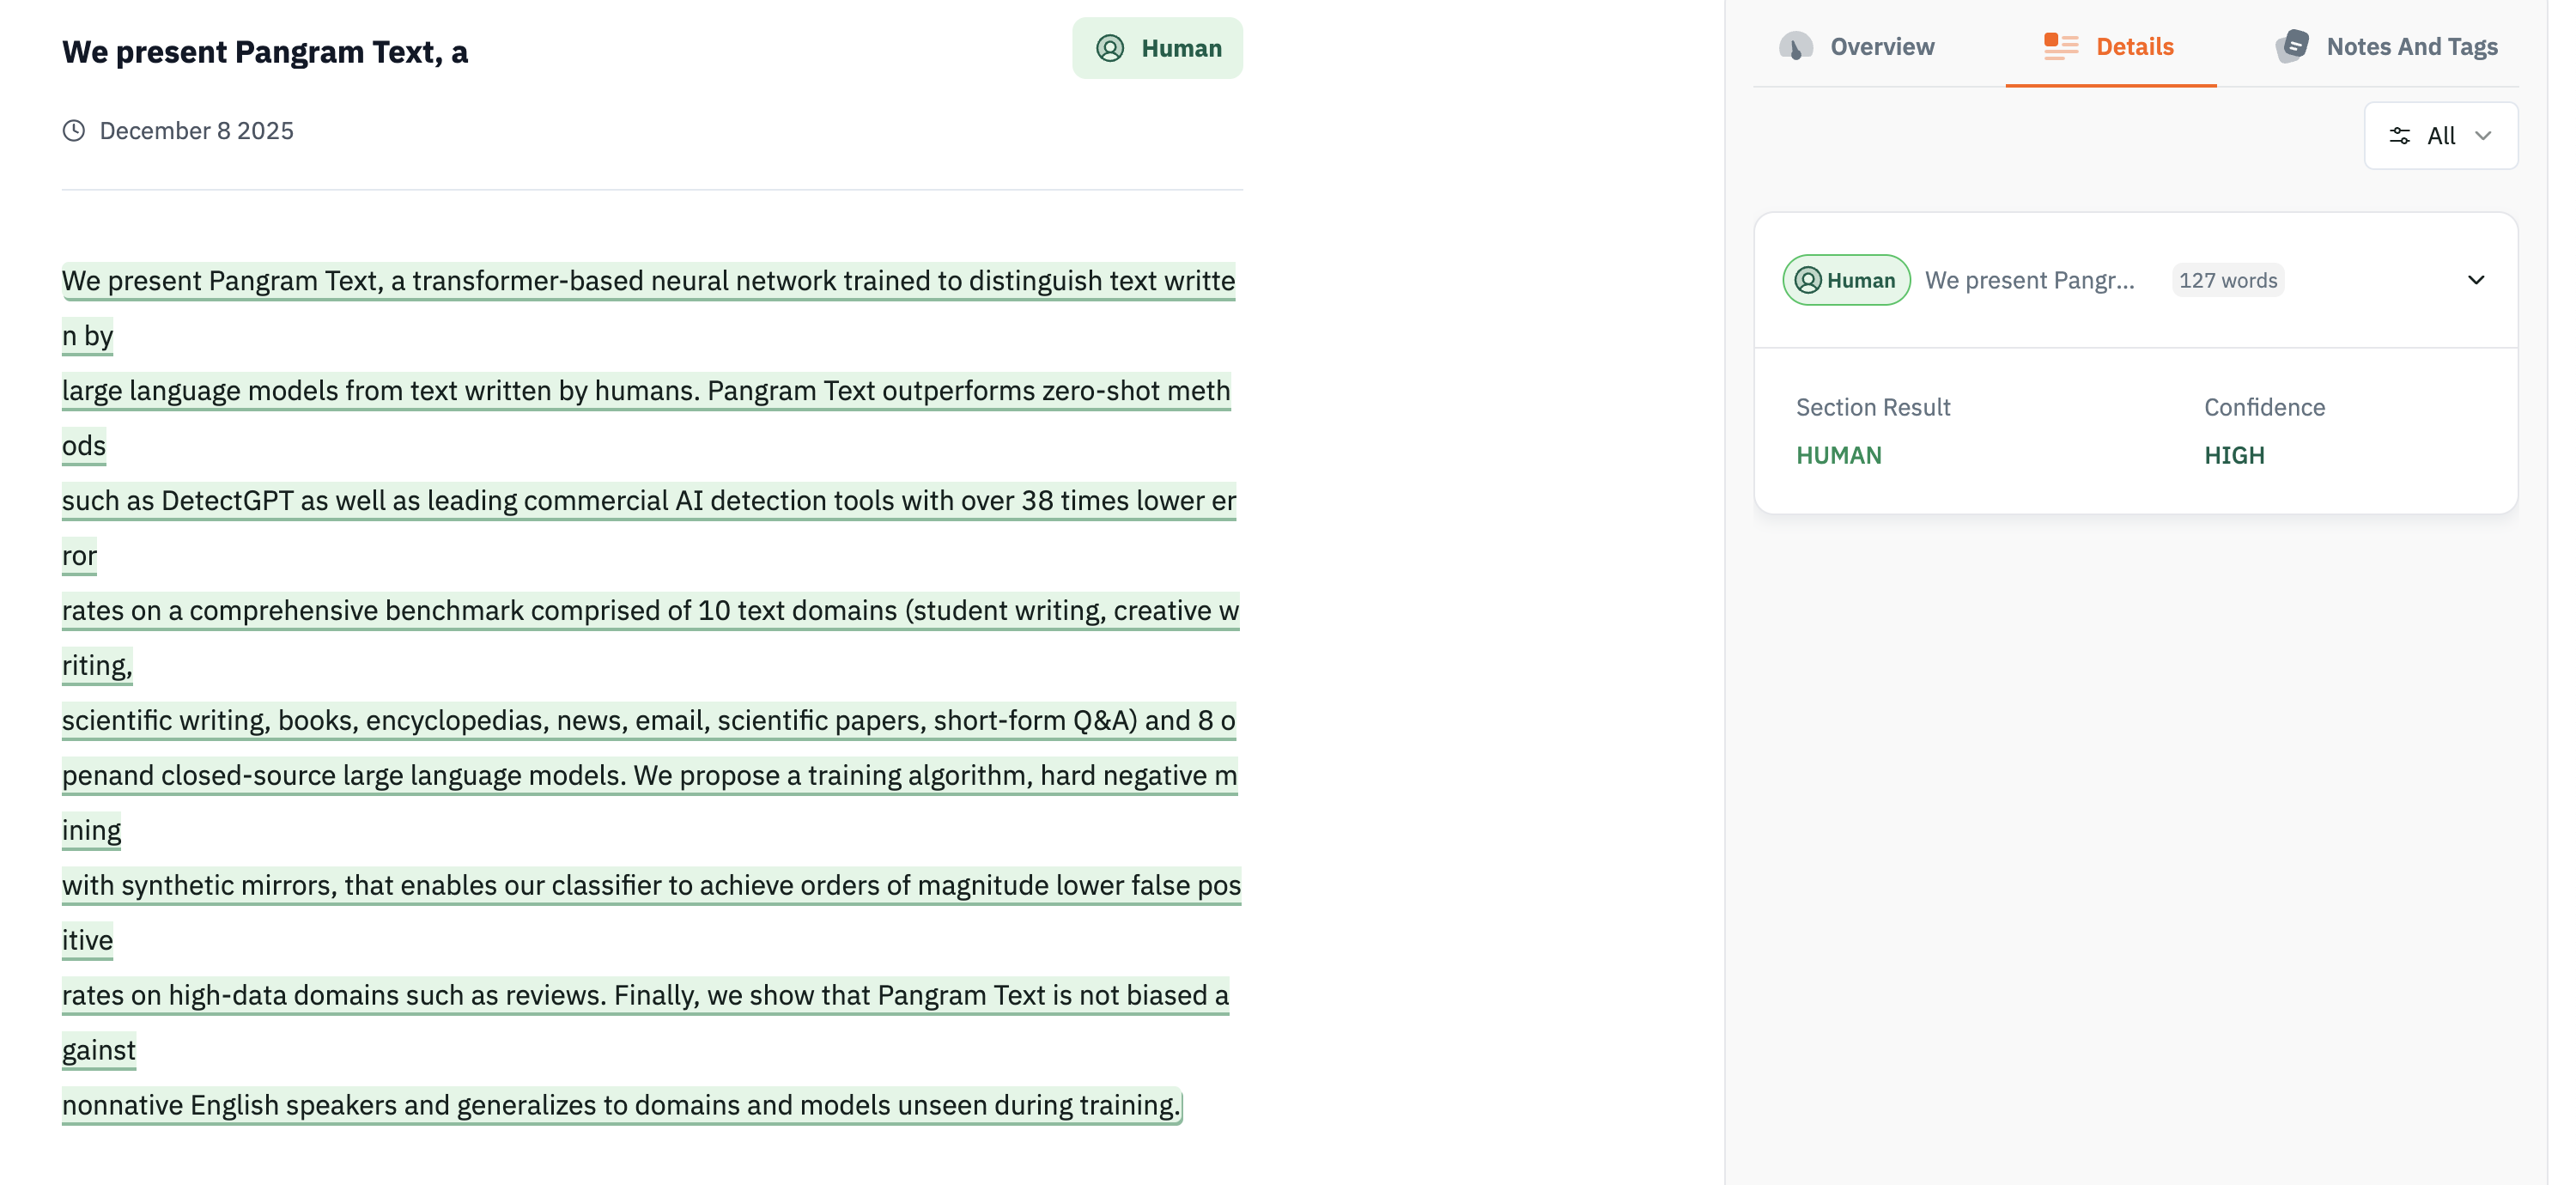The height and width of the screenshot is (1185, 2576).
Task: Click the HUMAN section result value
Action: [1838, 456]
